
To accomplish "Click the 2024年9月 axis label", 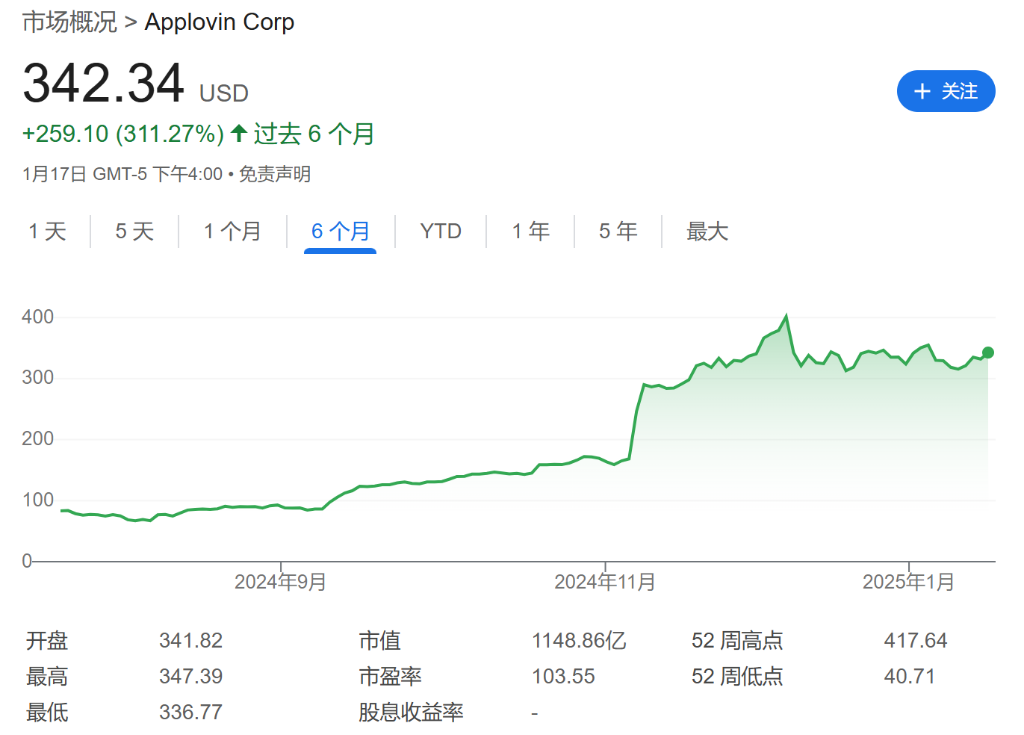I will (280, 581).
